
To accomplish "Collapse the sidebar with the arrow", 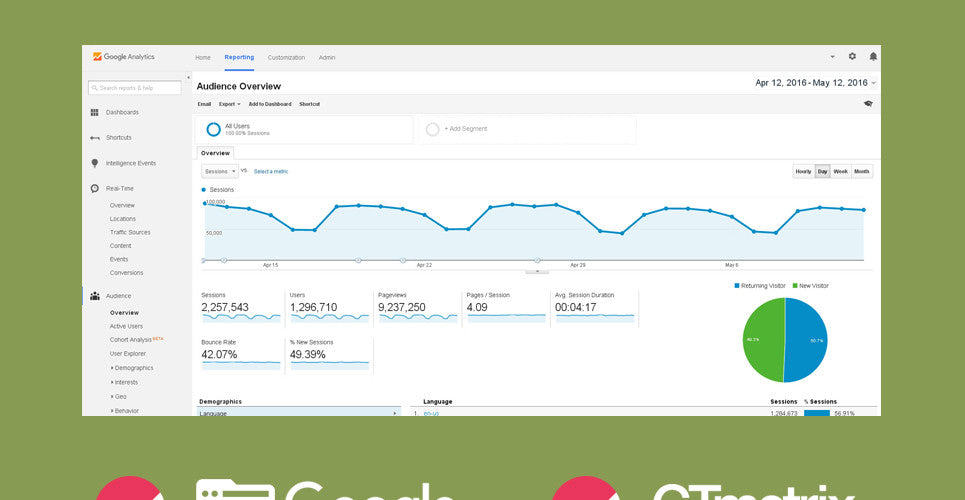I will click(188, 78).
